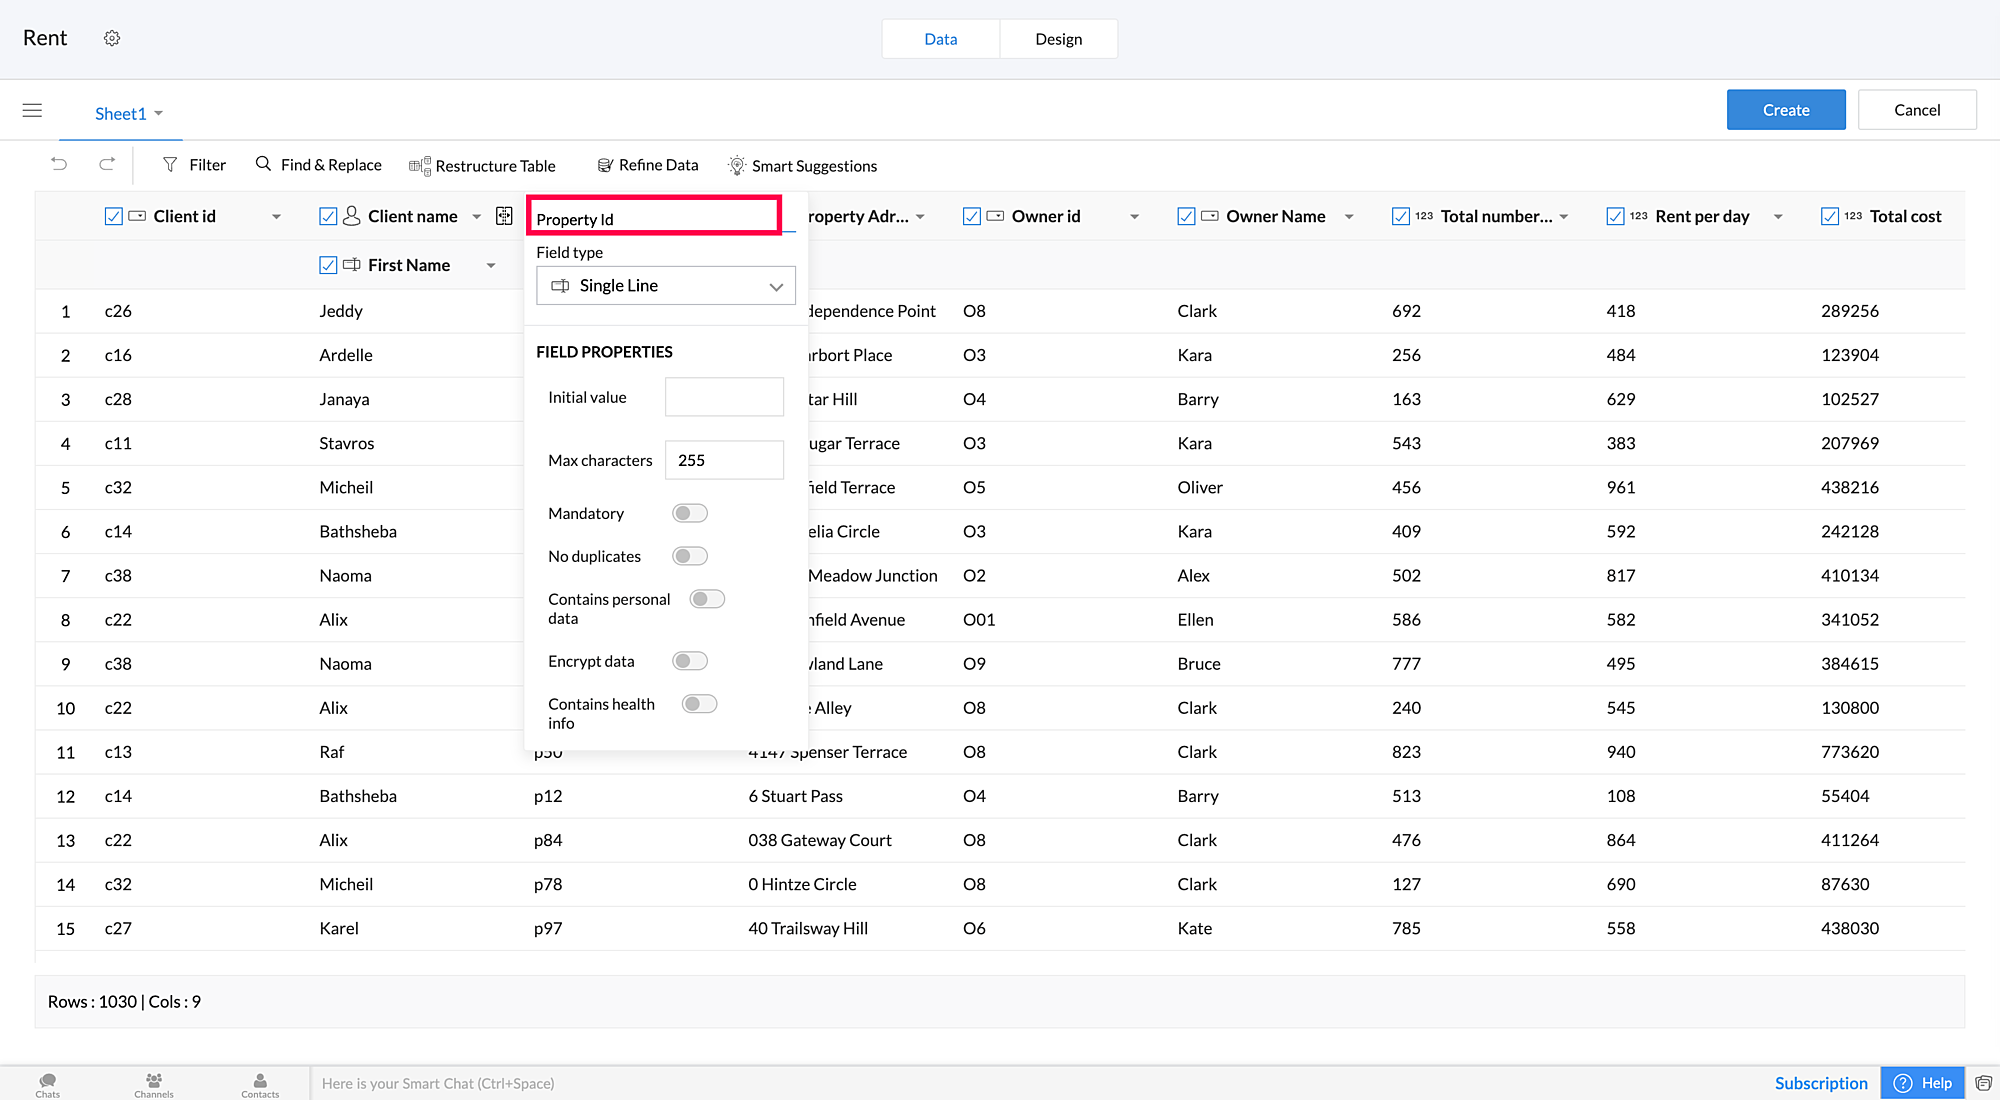Toggle Encrypt data switch
The image size is (2000, 1100).
pos(690,661)
